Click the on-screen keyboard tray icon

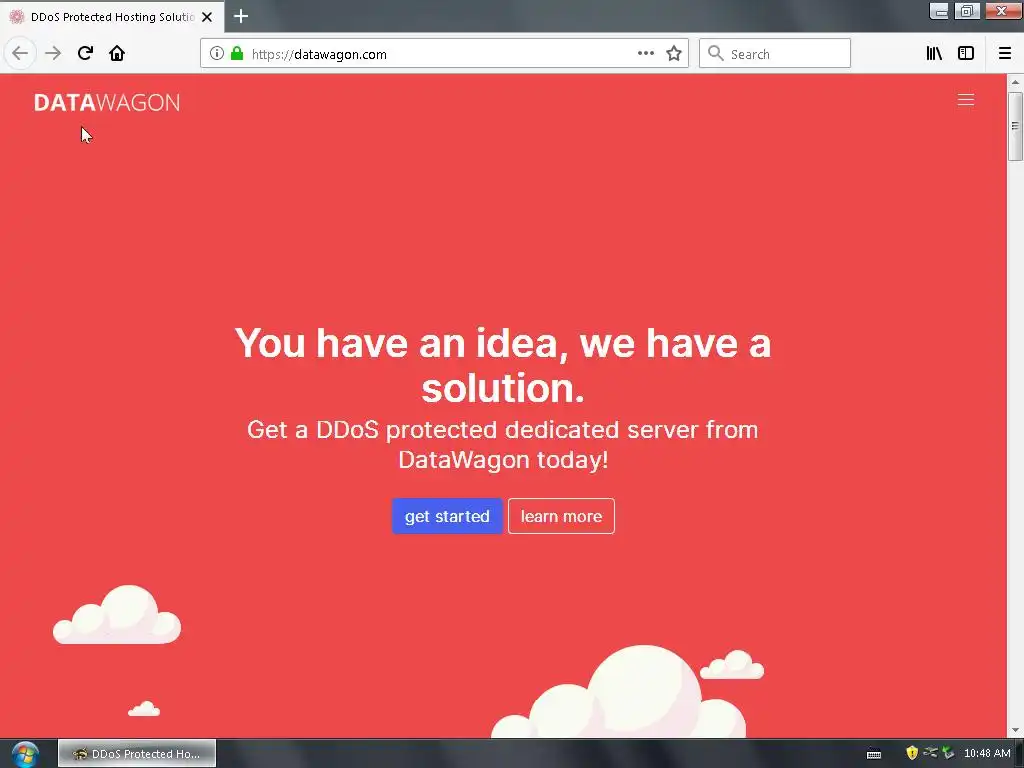coord(874,754)
